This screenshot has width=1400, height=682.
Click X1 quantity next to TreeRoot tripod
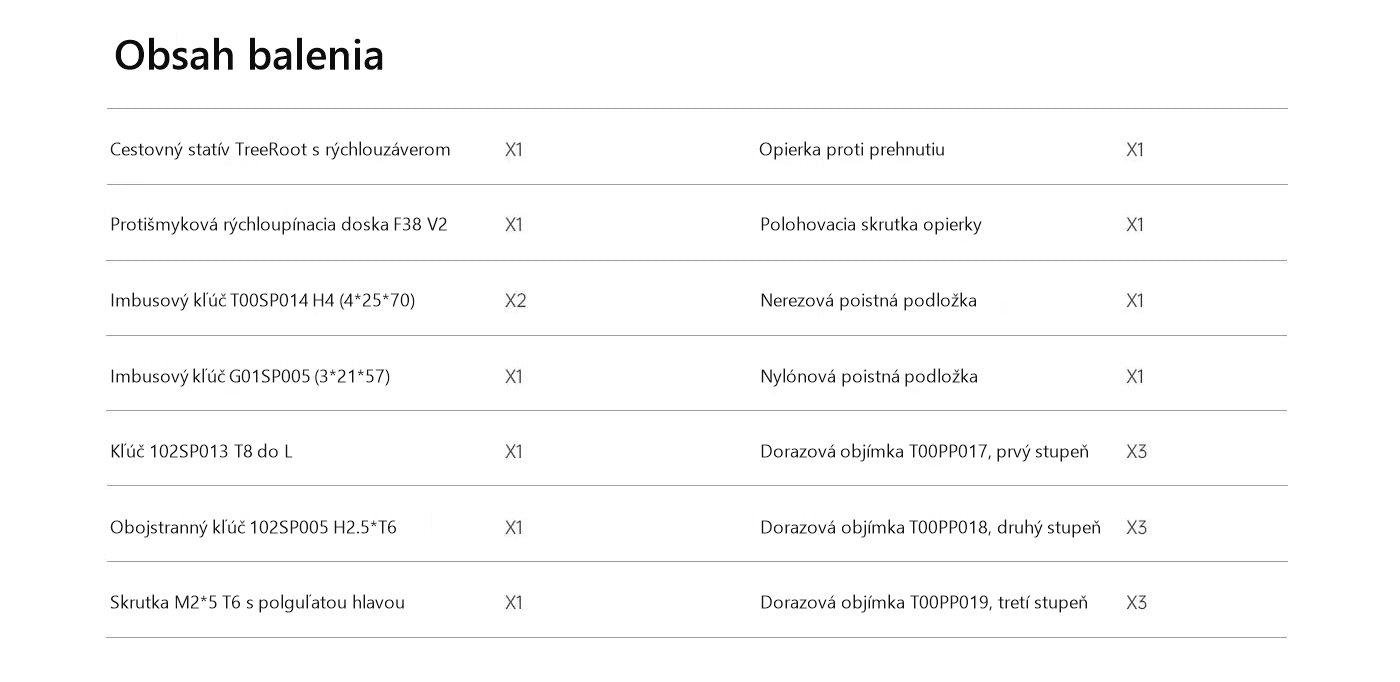point(514,150)
